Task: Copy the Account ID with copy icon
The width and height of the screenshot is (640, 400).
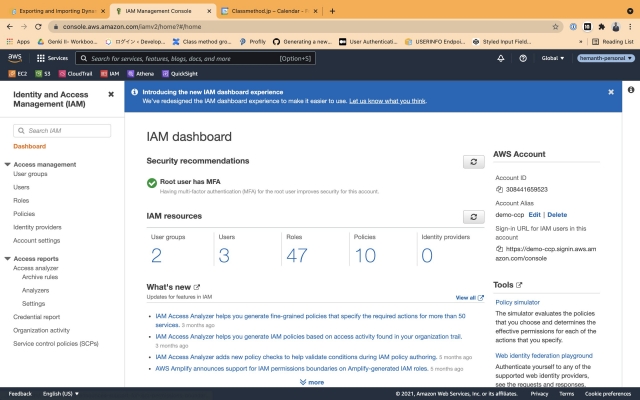Action: pos(499,189)
